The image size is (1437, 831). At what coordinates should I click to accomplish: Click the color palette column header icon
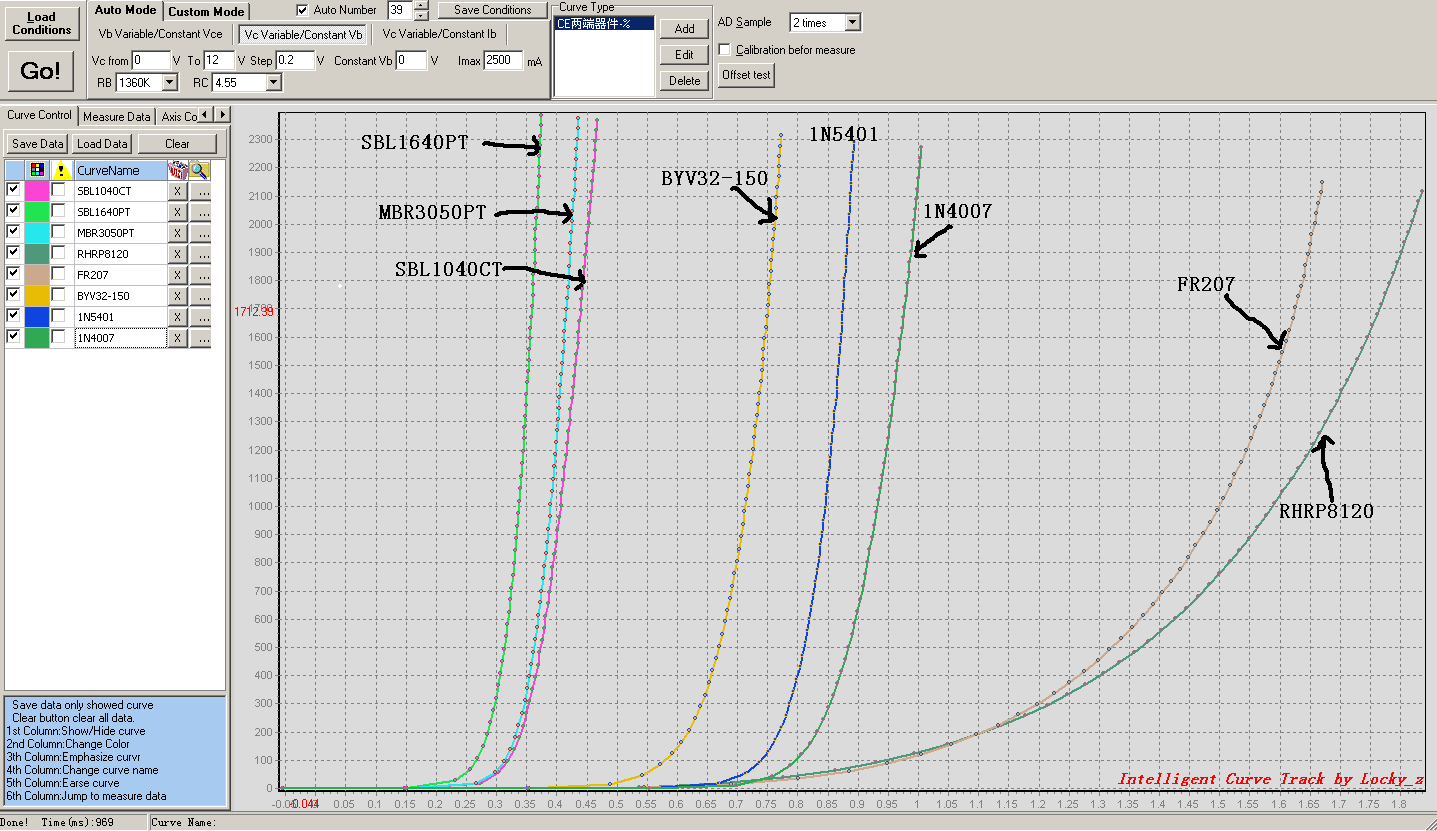(x=38, y=170)
